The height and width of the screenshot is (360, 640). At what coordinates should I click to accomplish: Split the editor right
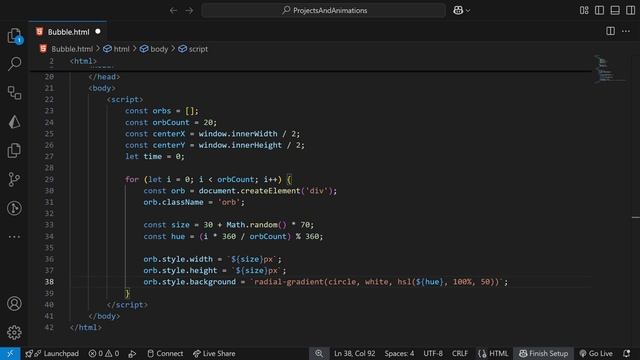pyautogui.click(x=610, y=31)
